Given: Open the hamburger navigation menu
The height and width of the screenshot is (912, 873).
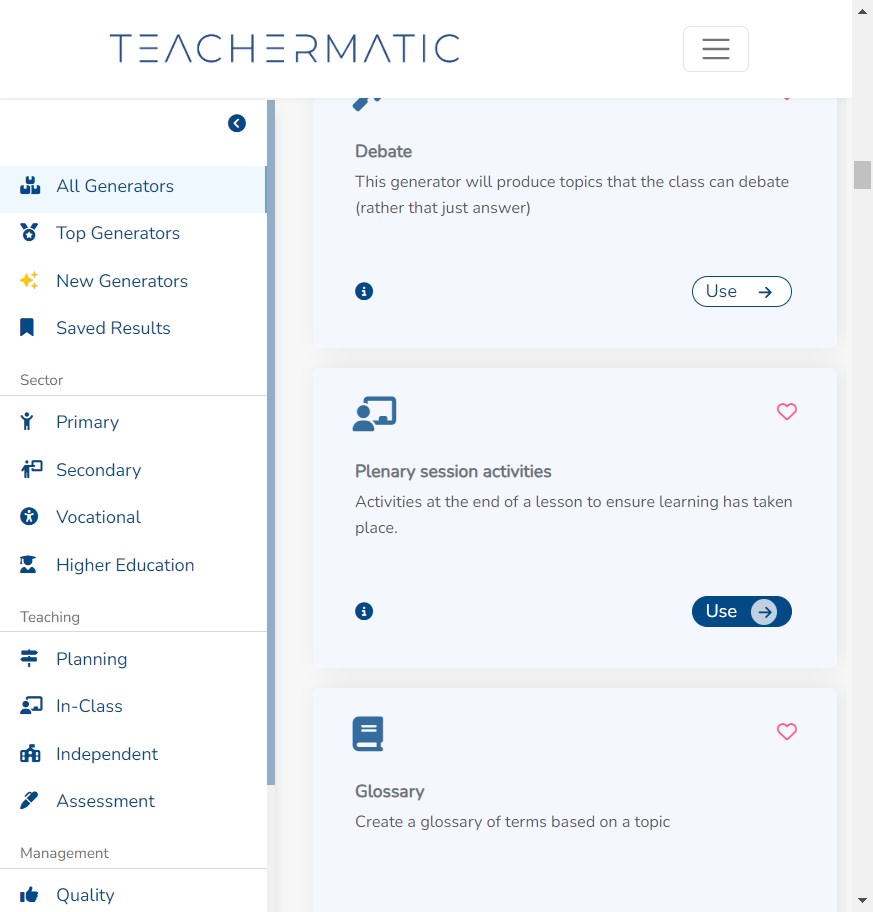Looking at the screenshot, I should 715,49.
